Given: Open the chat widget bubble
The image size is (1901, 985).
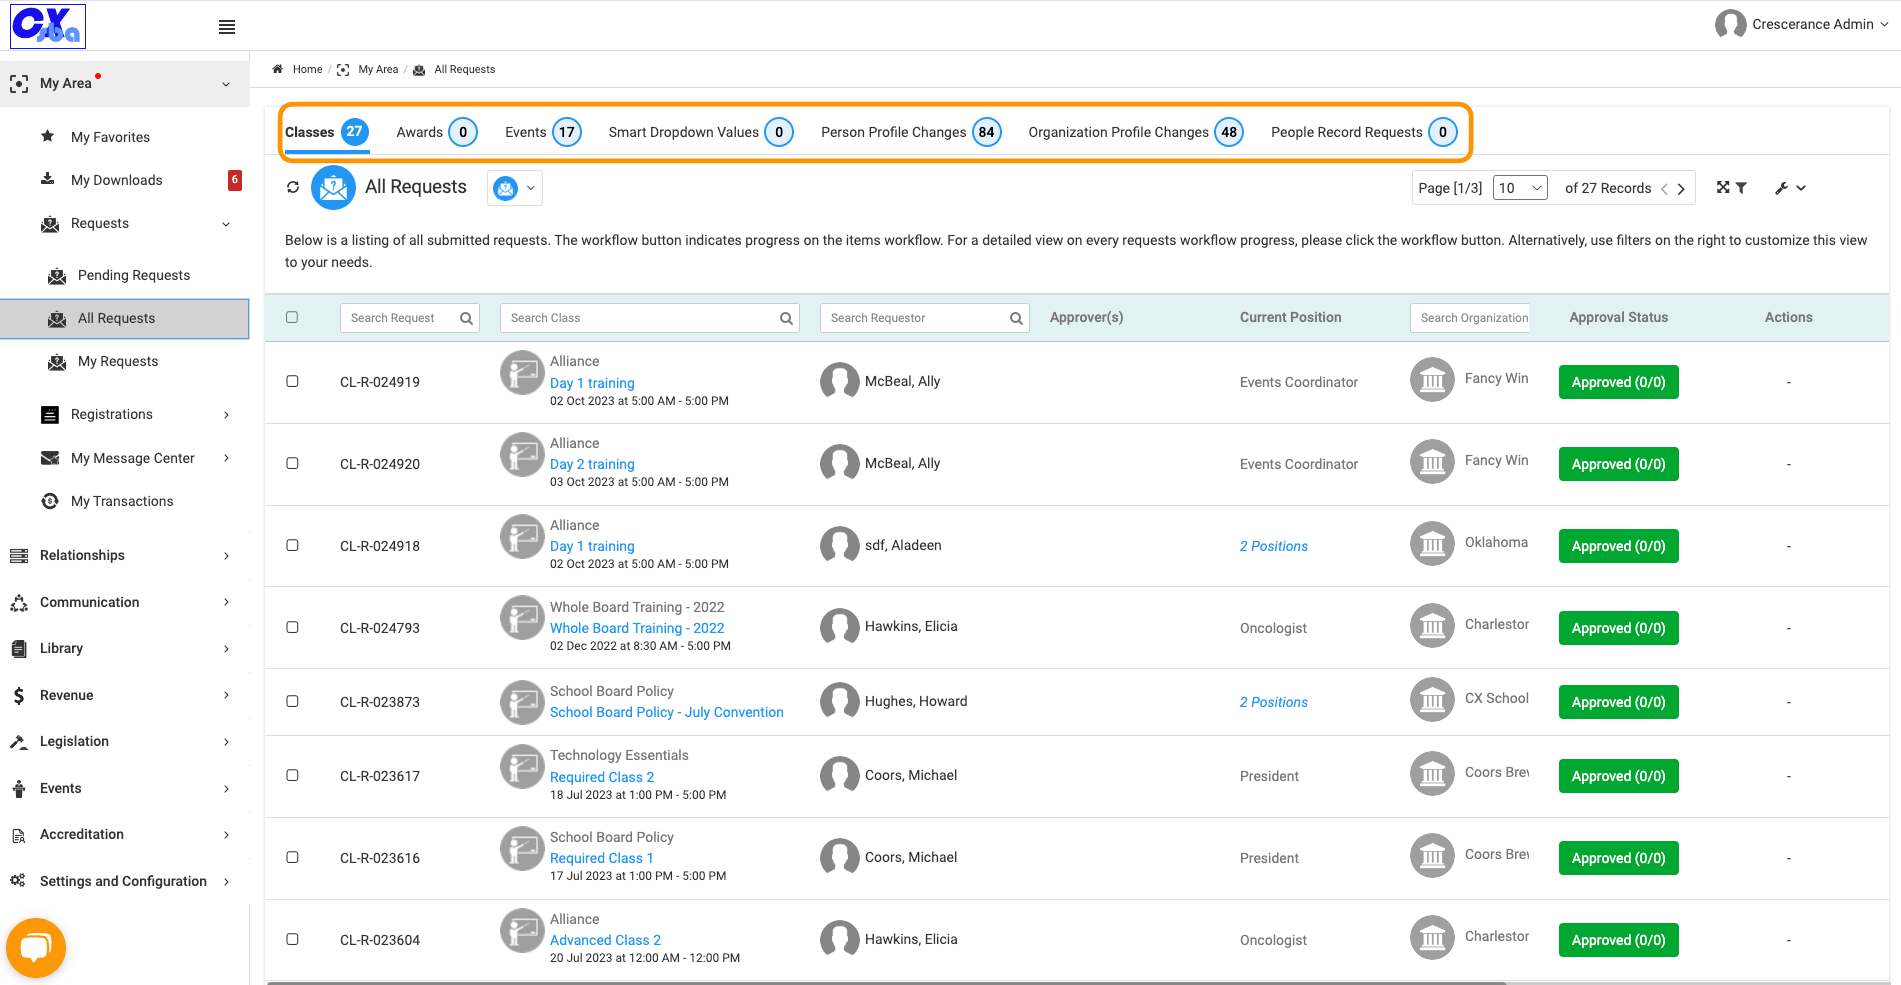Looking at the screenshot, I should pos(36,947).
